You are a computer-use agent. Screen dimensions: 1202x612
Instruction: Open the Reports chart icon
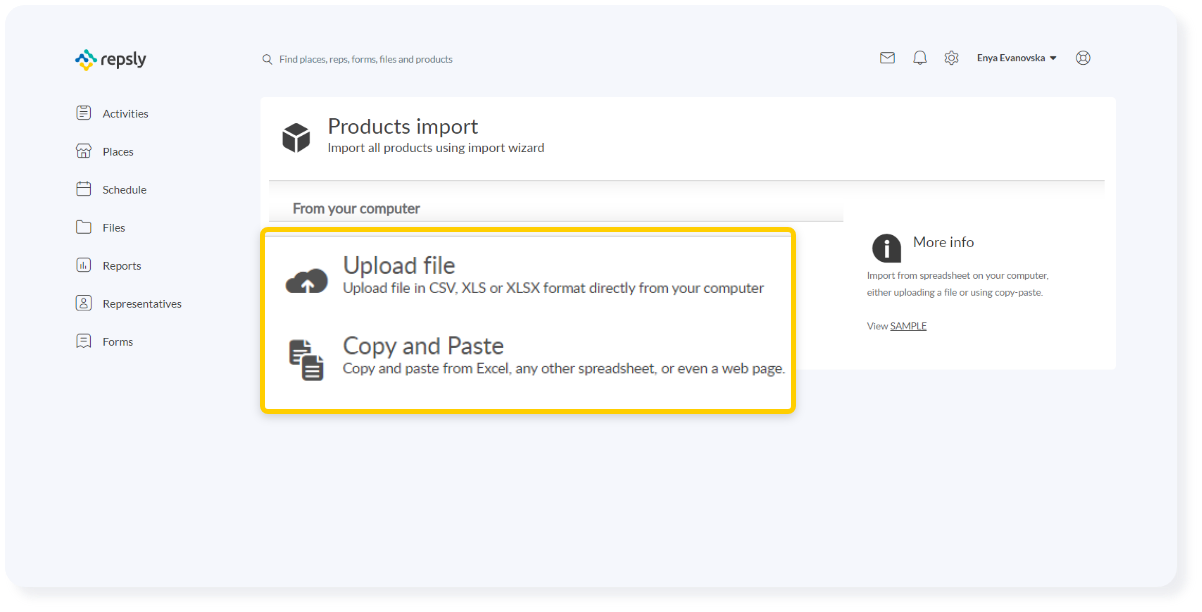pos(84,265)
